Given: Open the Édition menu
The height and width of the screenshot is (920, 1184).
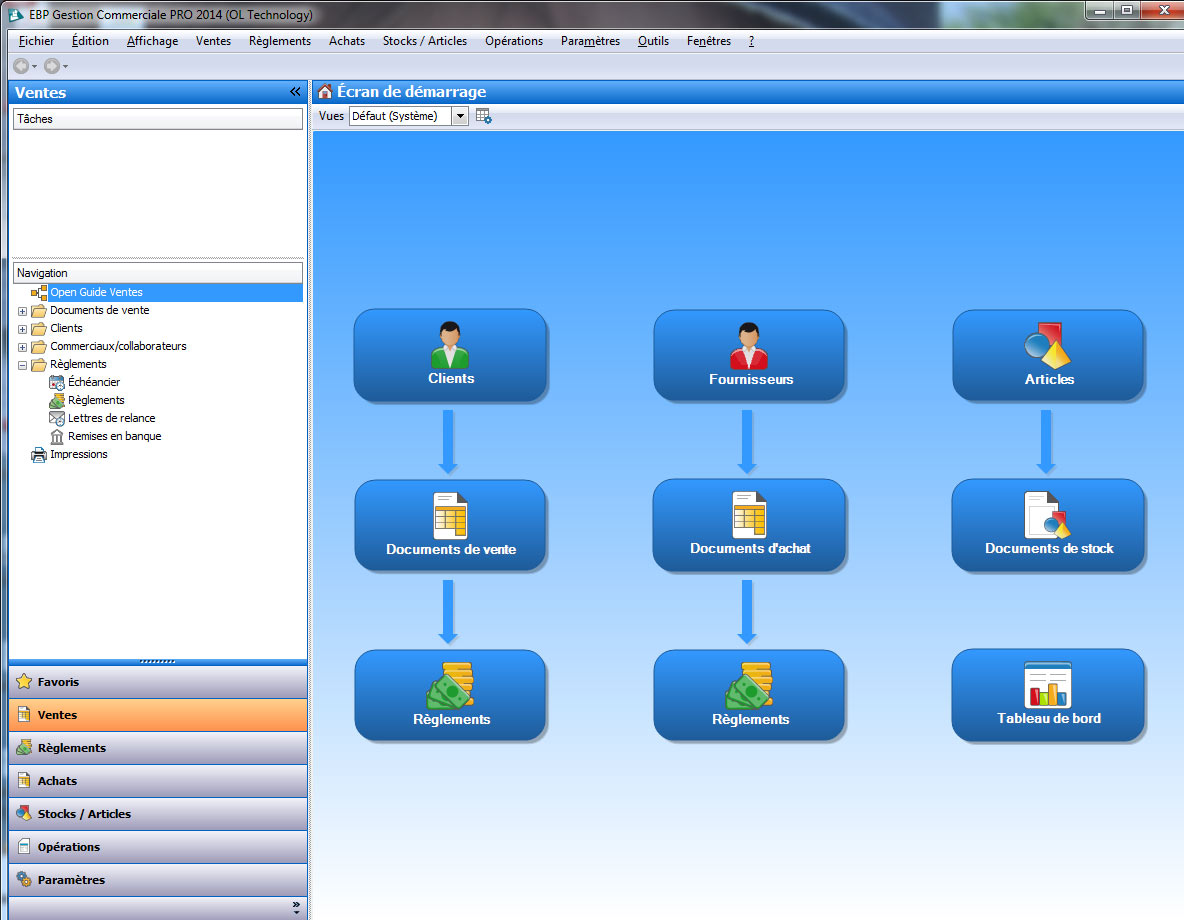Looking at the screenshot, I should (90, 41).
